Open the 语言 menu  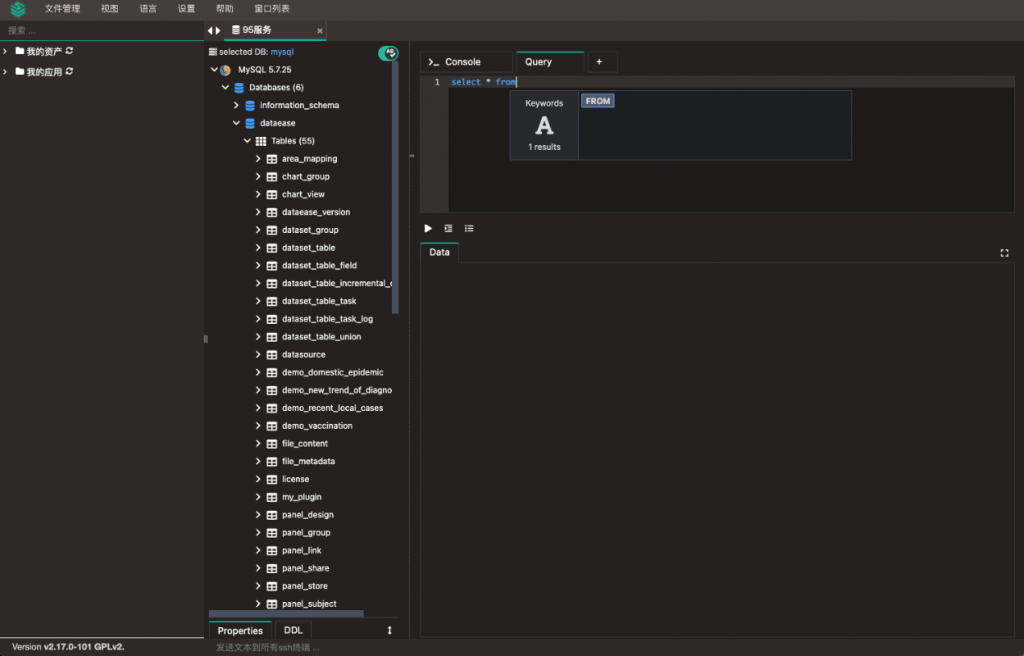click(x=148, y=8)
